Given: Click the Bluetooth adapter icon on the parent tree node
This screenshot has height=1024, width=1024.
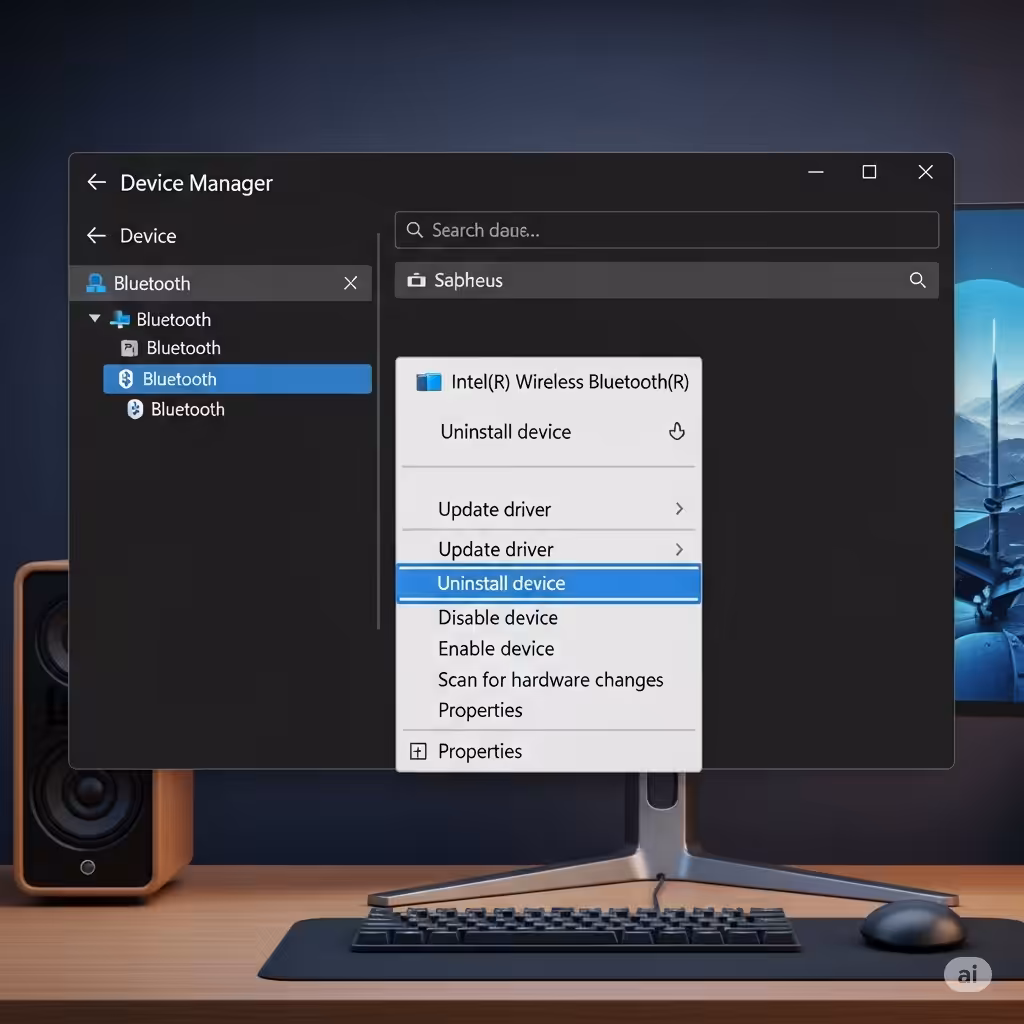Looking at the screenshot, I should click(x=120, y=319).
